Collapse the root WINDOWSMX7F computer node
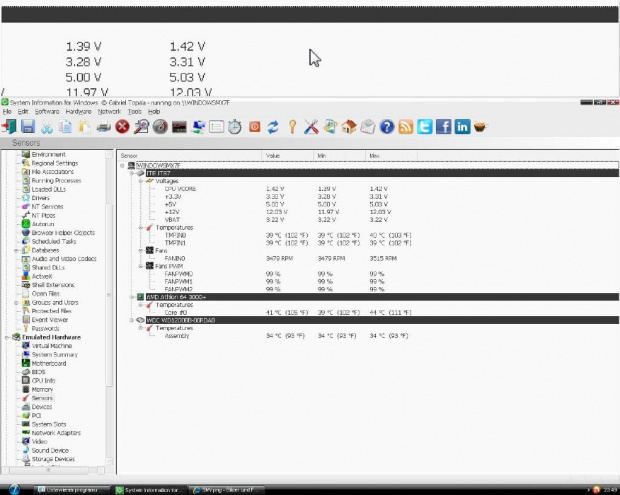Image resolution: width=620 pixels, height=495 pixels. [122, 165]
